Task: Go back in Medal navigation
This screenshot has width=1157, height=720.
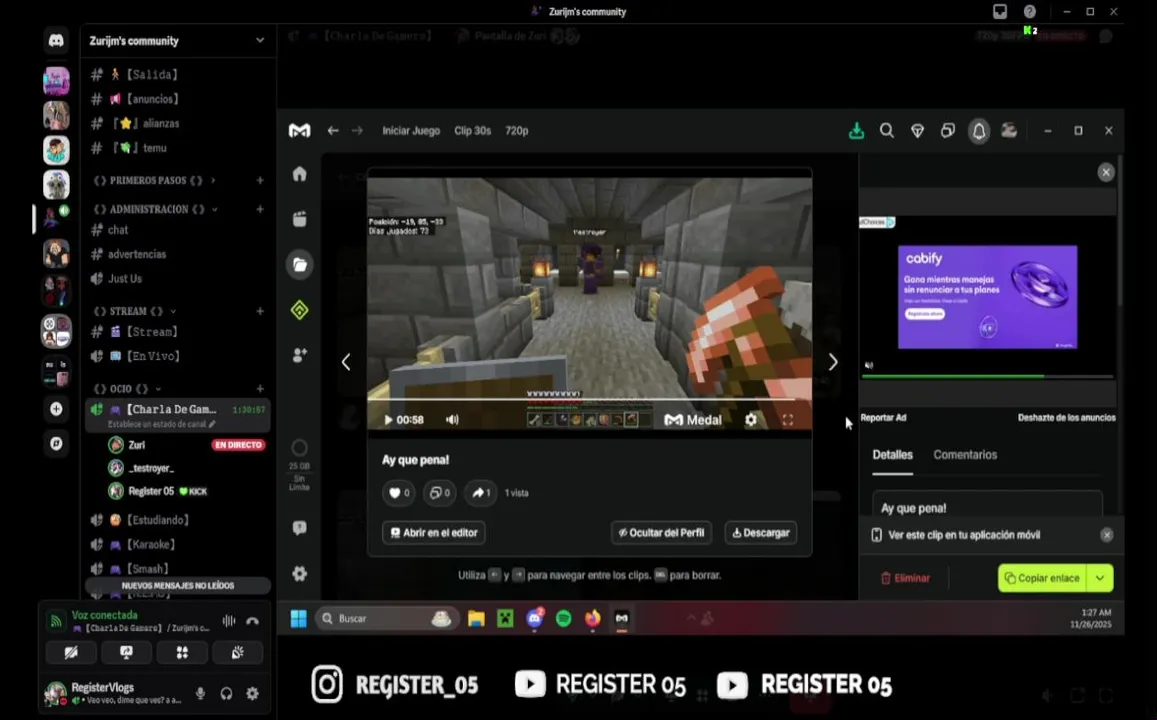Action: (333, 131)
